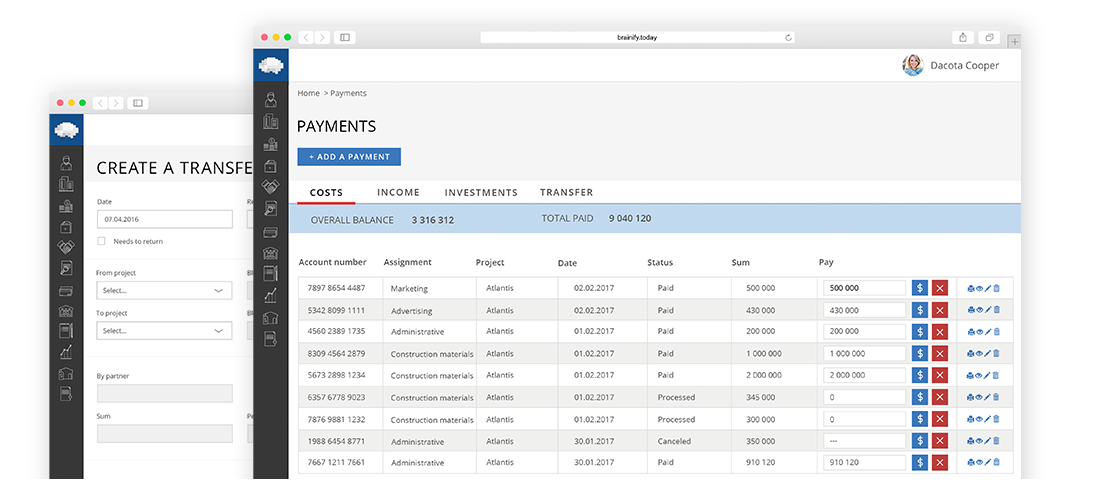This screenshot has width=1105, height=489.
Task: Click the Sum field in Create a Transfer
Action: [164, 433]
